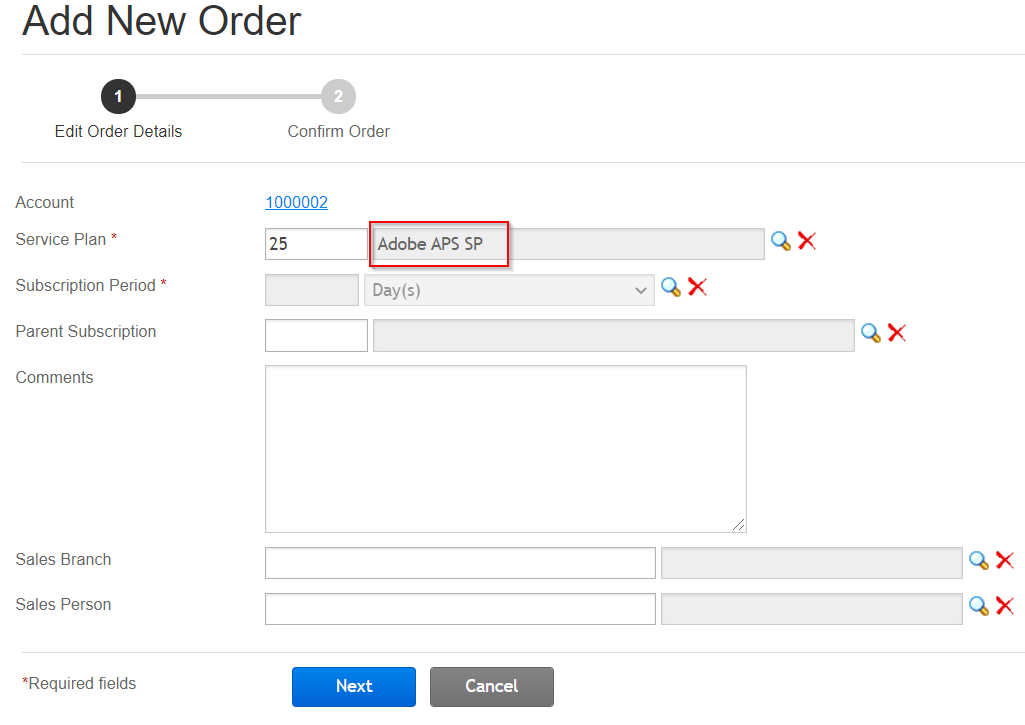Click the Edit Order Details step label

118,131
